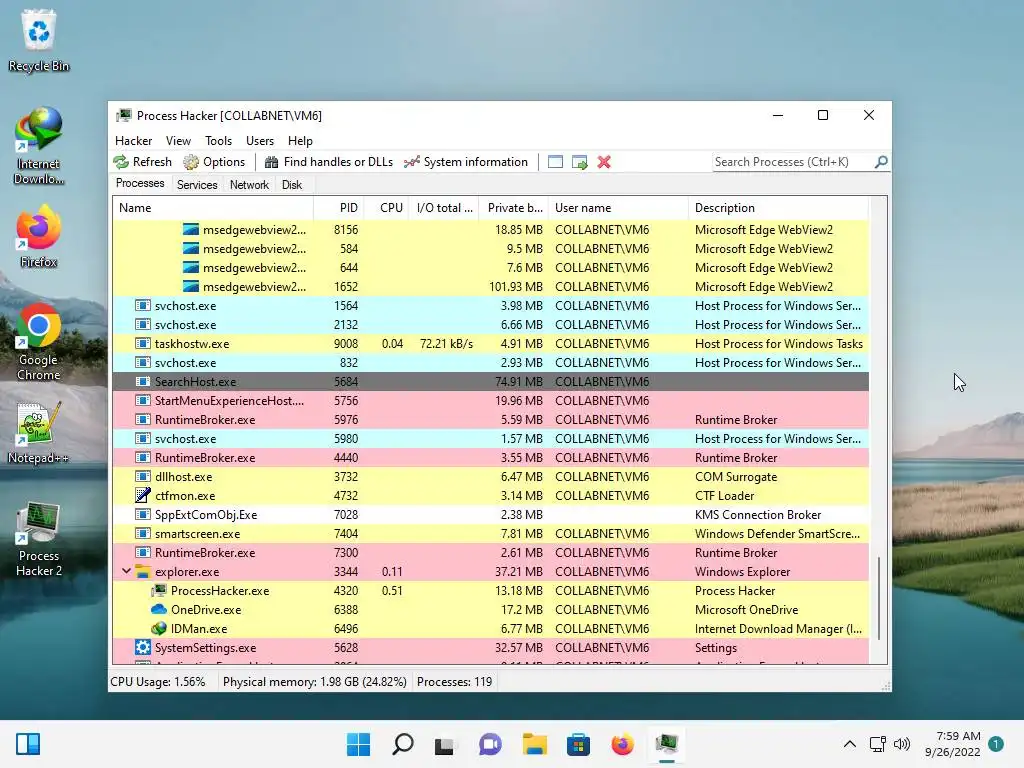Click the 72.21 kB/s I/O value
The width and height of the screenshot is (1024, 768).
(x=446, y=344)
